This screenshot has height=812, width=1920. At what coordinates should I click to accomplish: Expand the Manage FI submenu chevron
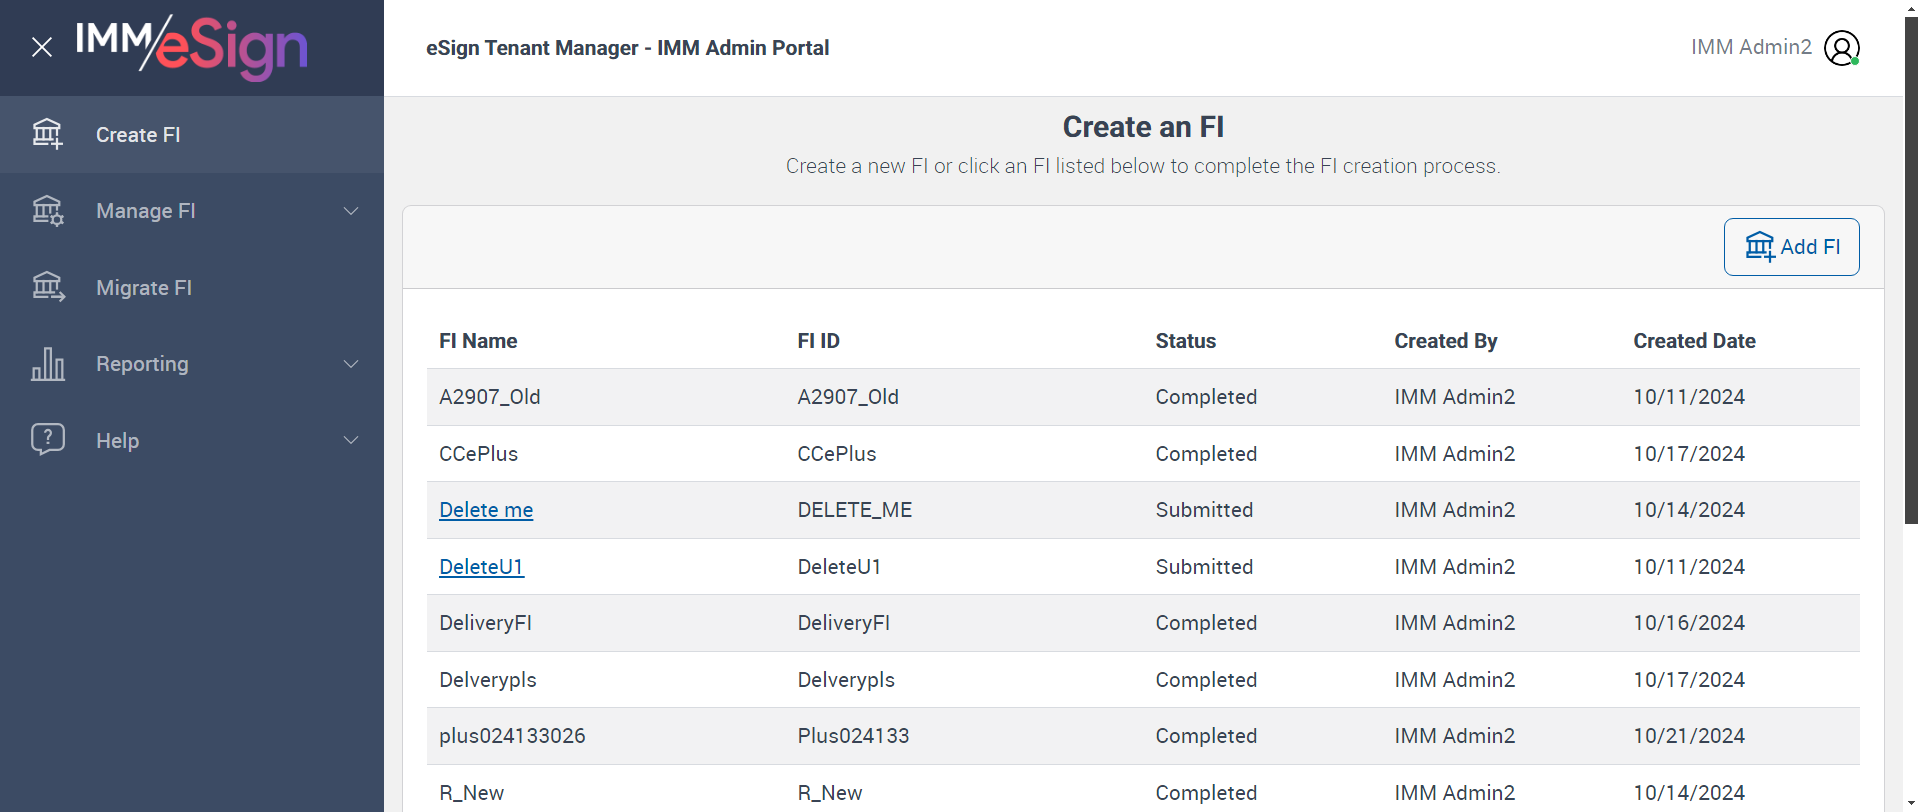click(x=351, y=211)
